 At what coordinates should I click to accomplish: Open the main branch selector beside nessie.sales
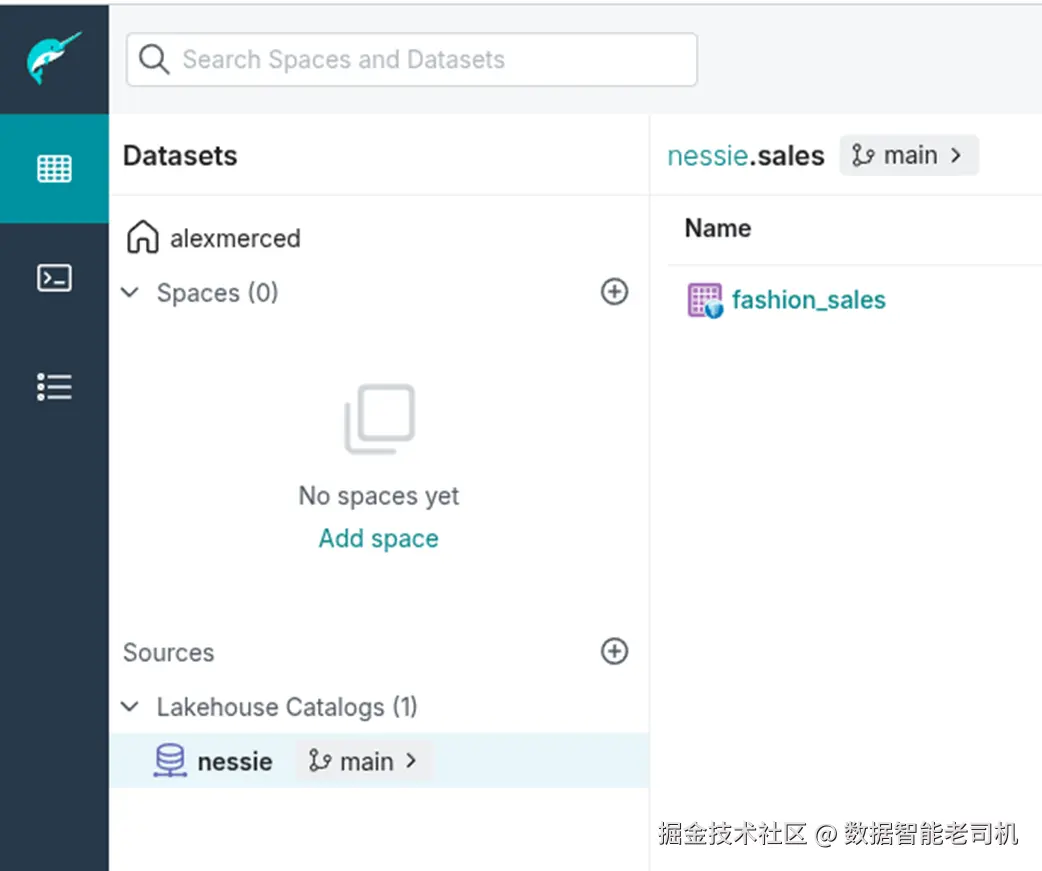point(908,156)
